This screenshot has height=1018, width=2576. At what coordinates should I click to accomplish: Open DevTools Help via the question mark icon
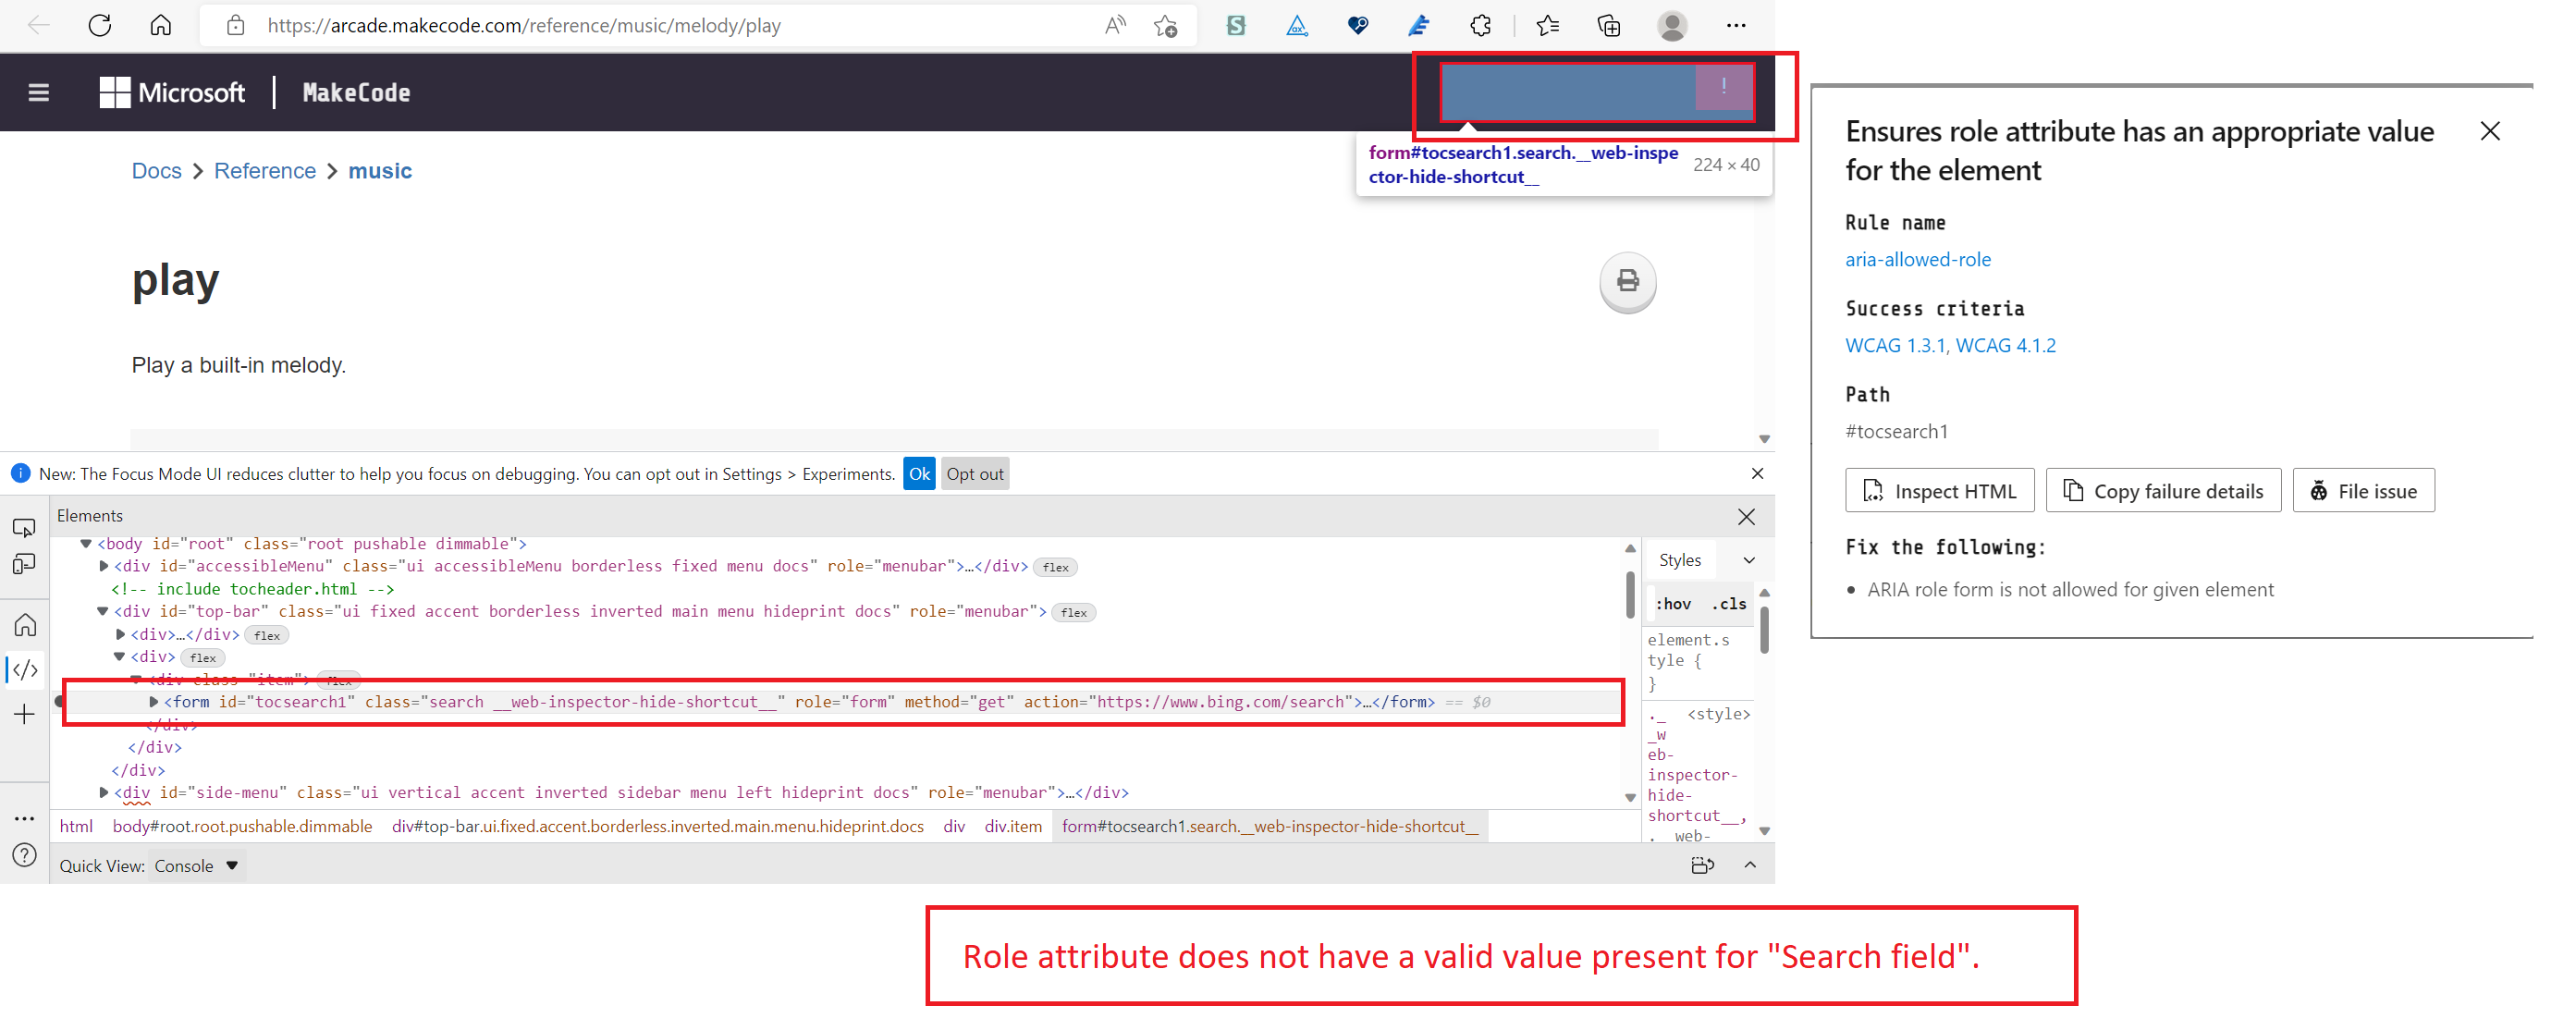(x=24, y=855)
